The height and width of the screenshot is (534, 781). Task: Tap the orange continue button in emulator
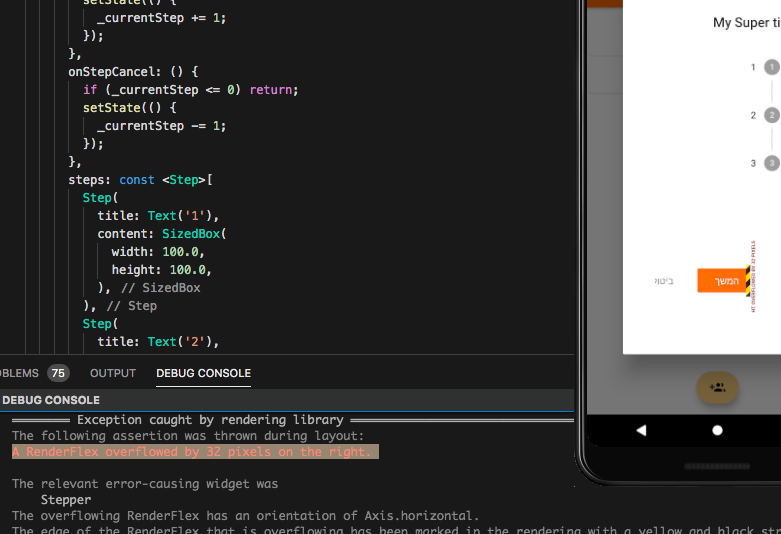pyautogui.click(x=723, y=280)
